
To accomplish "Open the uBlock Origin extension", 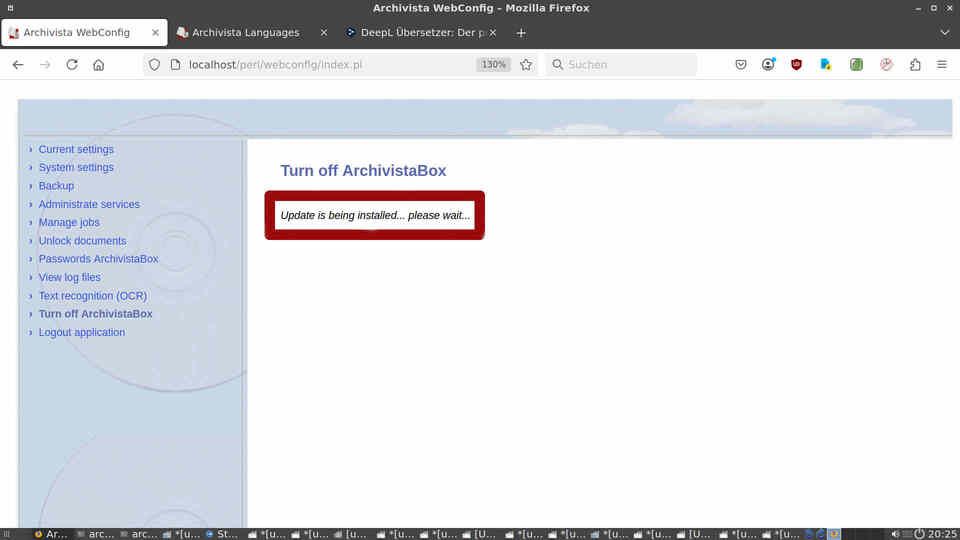I will click(x=796, y=64).
